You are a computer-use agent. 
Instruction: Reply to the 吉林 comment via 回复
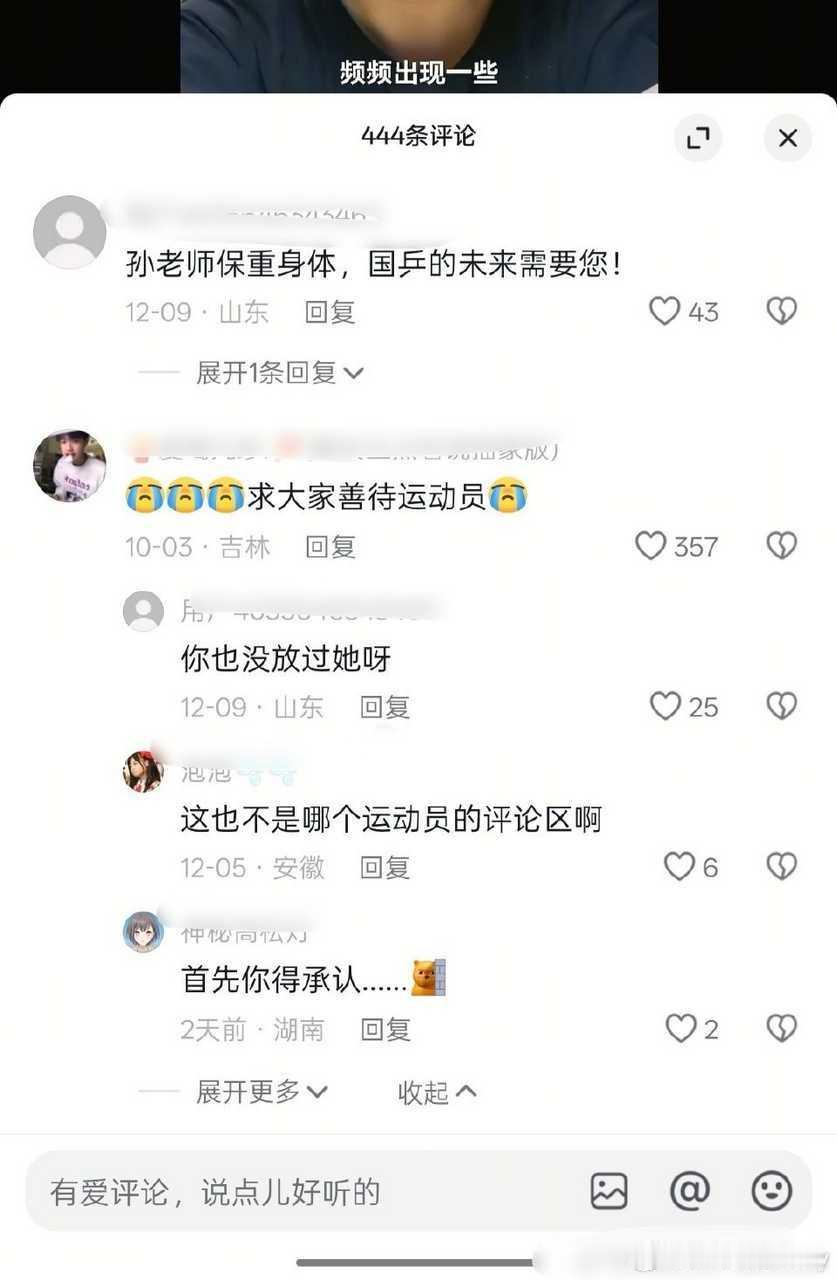click(x=330, y=546)
